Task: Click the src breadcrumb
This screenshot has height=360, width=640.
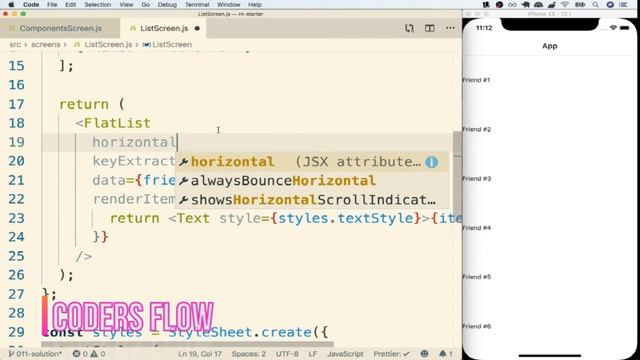Action: coord(15,44)
